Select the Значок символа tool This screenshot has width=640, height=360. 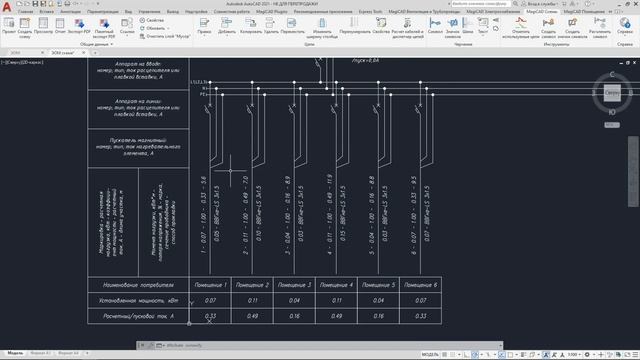452,27
